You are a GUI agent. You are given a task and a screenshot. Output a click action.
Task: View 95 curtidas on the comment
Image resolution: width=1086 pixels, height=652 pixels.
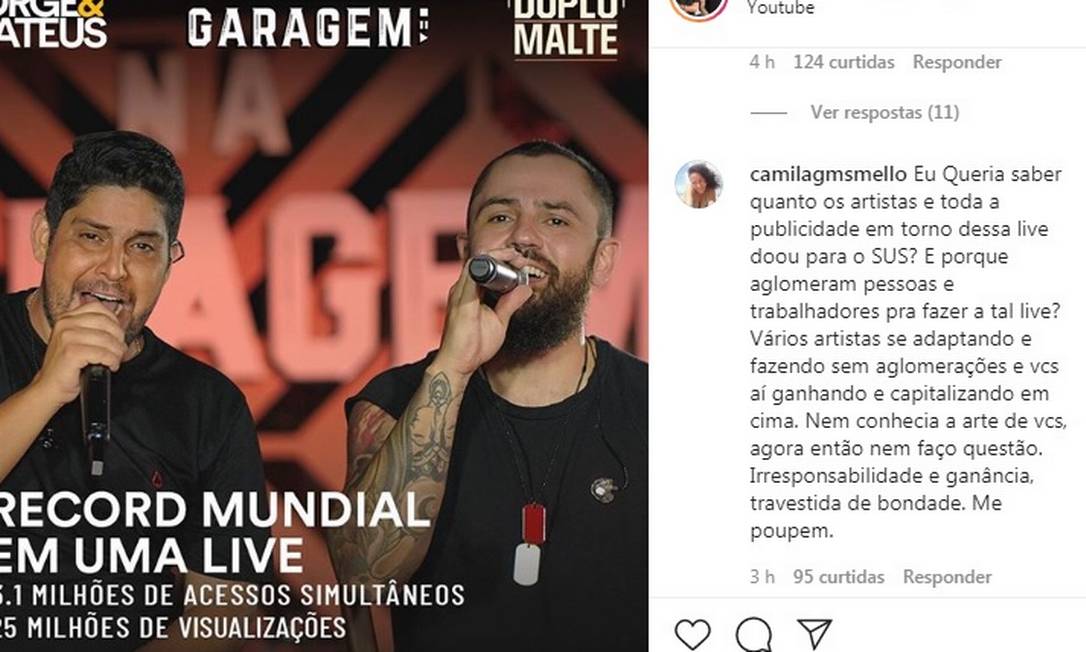click(838, 576)
